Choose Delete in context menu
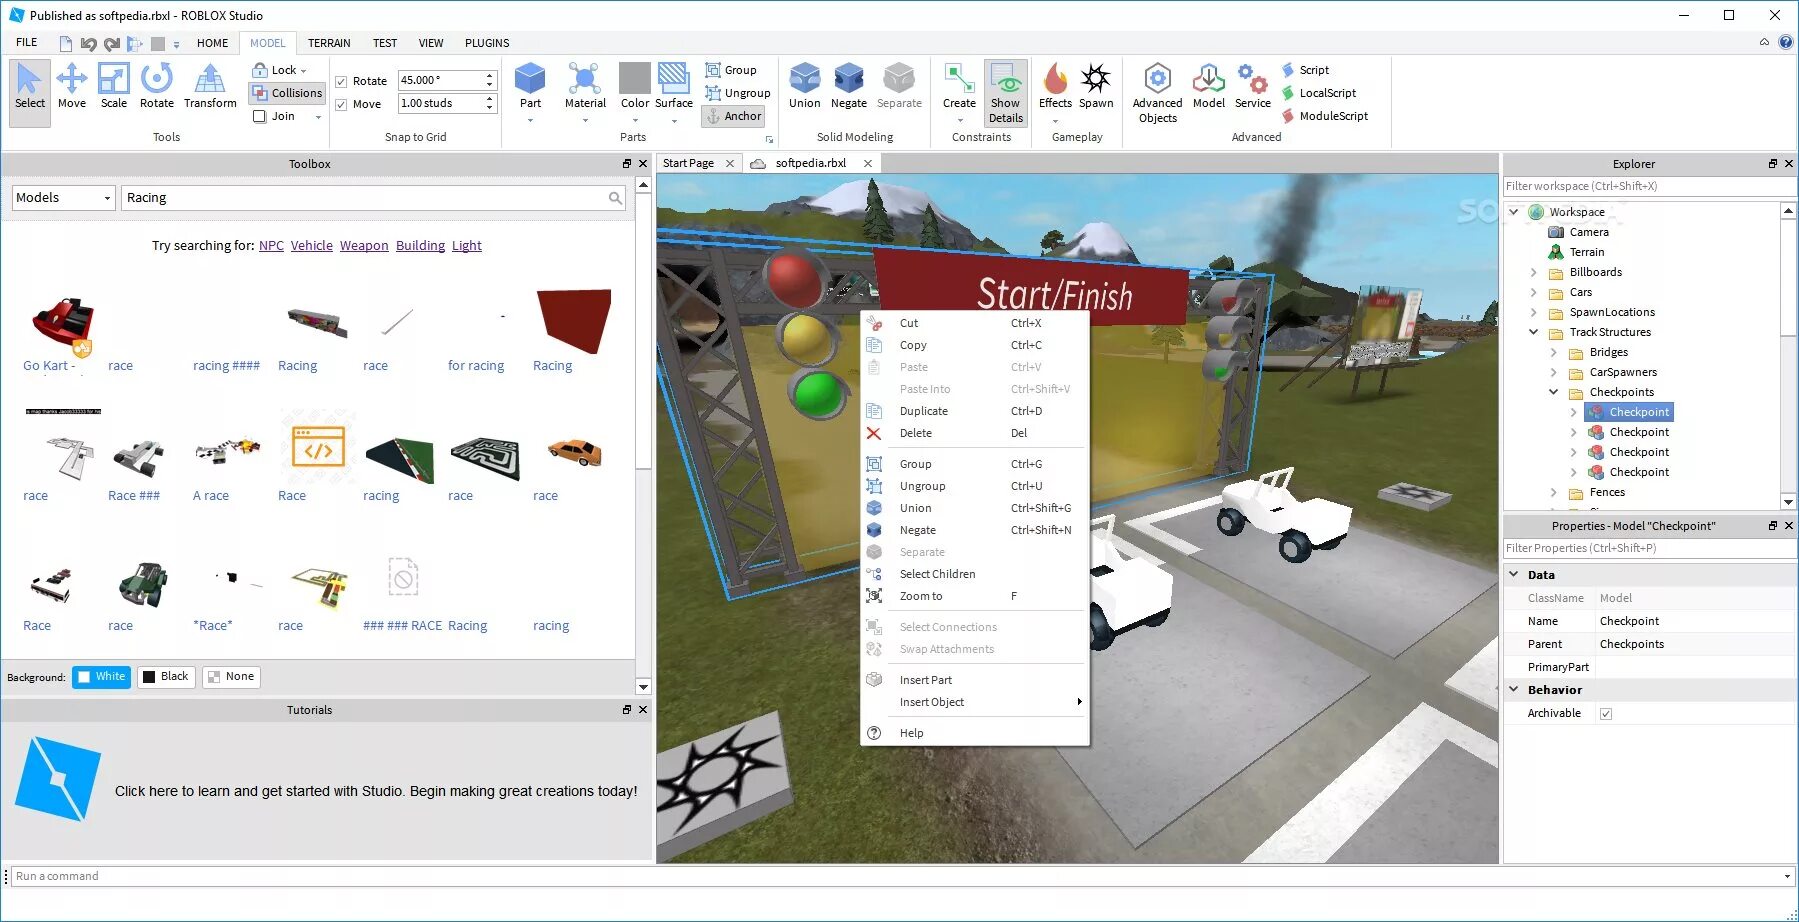 click(974, 433)
